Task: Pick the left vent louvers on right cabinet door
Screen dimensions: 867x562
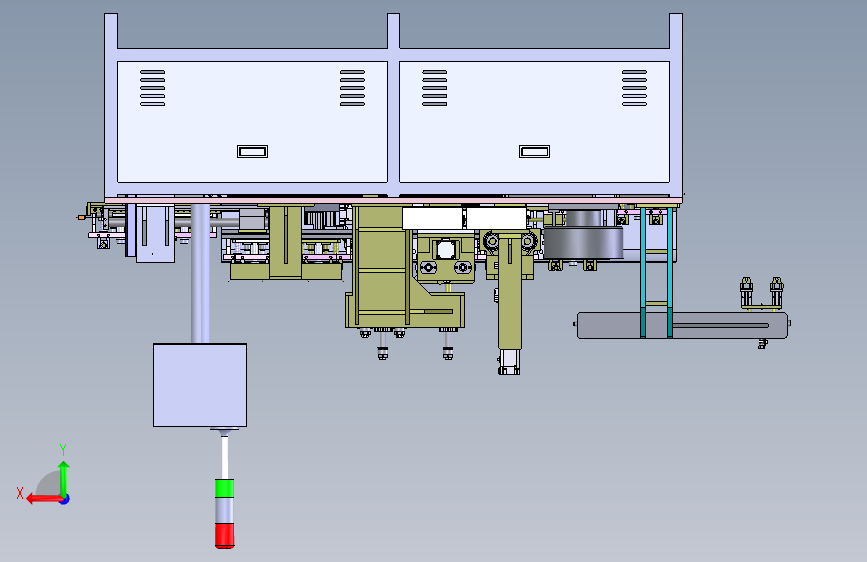Action: coord(435,88)
